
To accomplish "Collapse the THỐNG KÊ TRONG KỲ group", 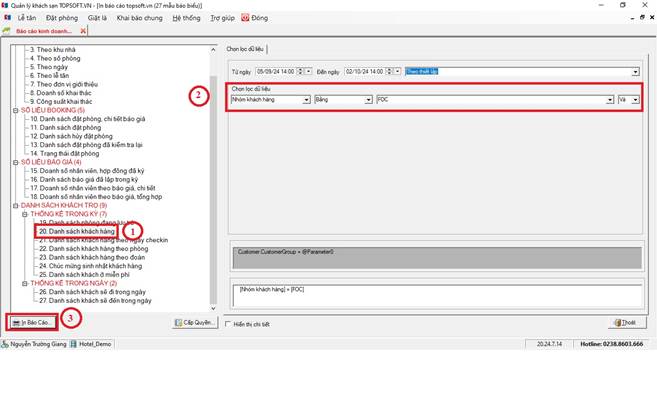I will [25, 214].
